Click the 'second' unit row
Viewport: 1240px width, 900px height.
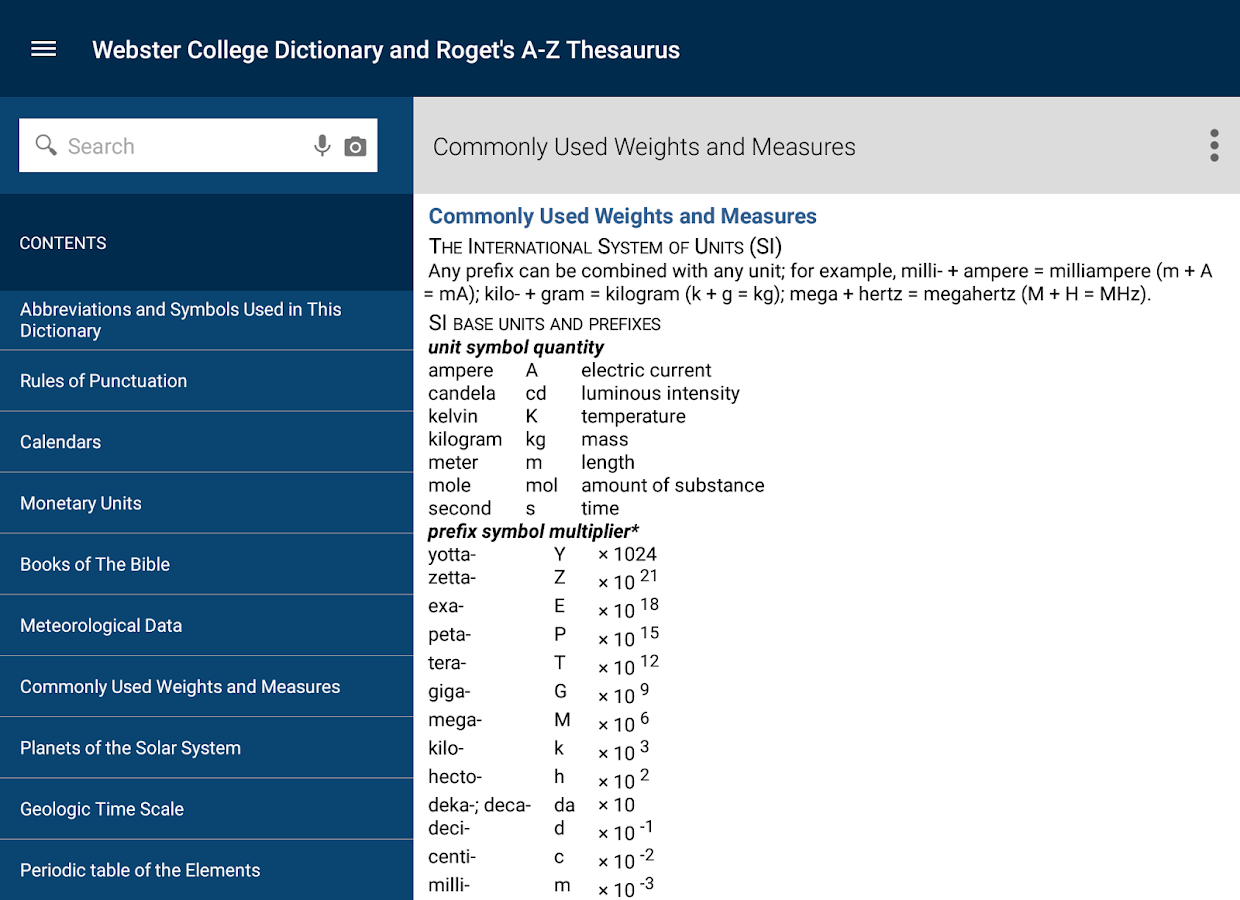[x=523, y=508]
